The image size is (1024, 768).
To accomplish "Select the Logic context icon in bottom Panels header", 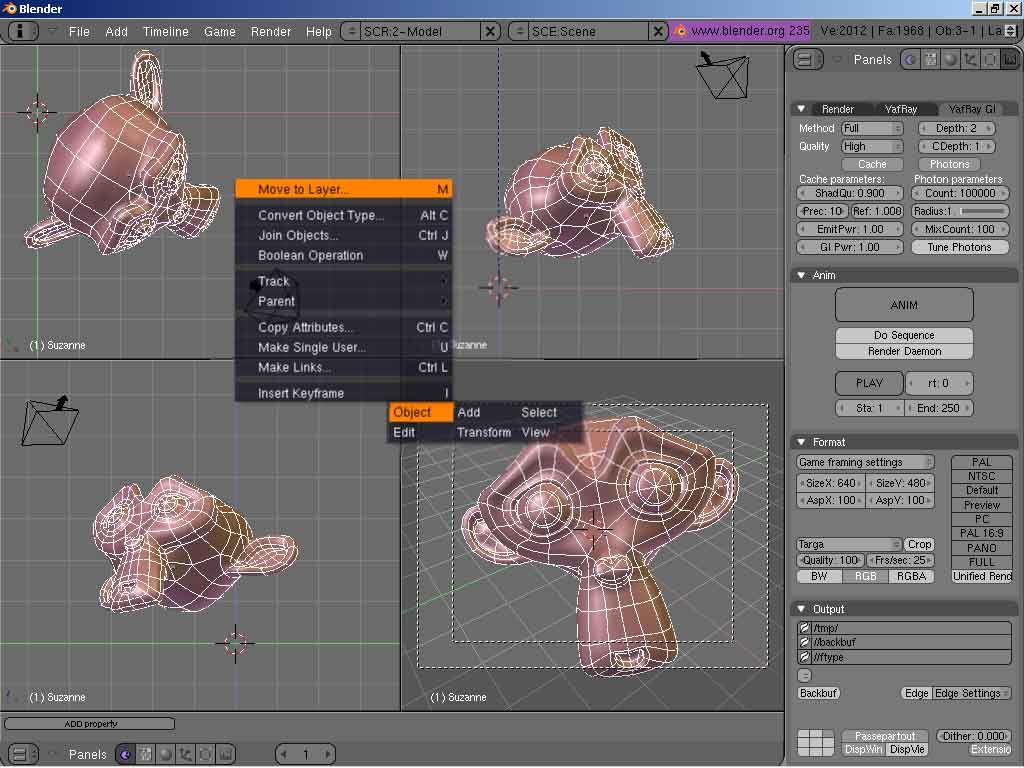I will coord(125,754).
